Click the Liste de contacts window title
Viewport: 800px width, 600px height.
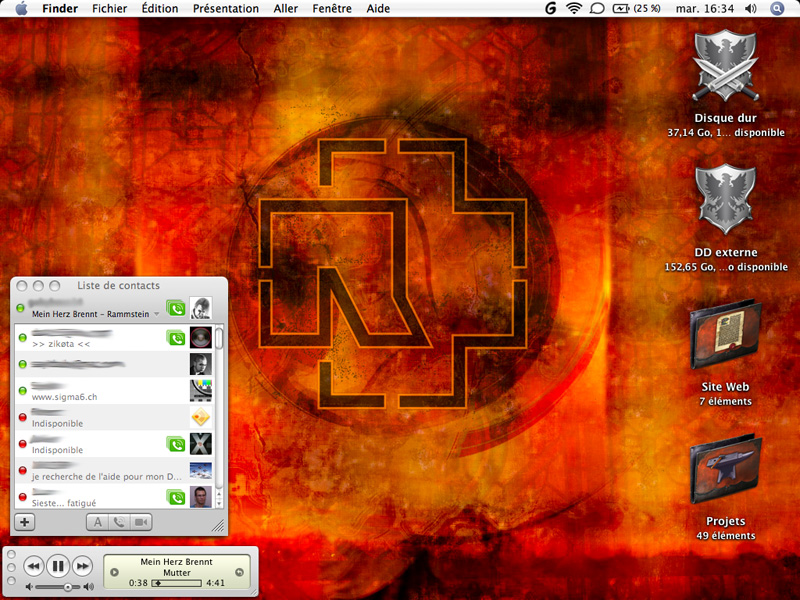(x=118, y=286)
